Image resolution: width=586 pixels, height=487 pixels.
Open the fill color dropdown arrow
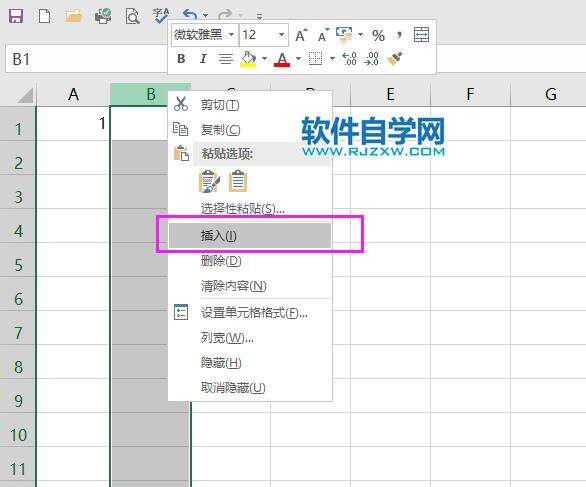(265, 59)
